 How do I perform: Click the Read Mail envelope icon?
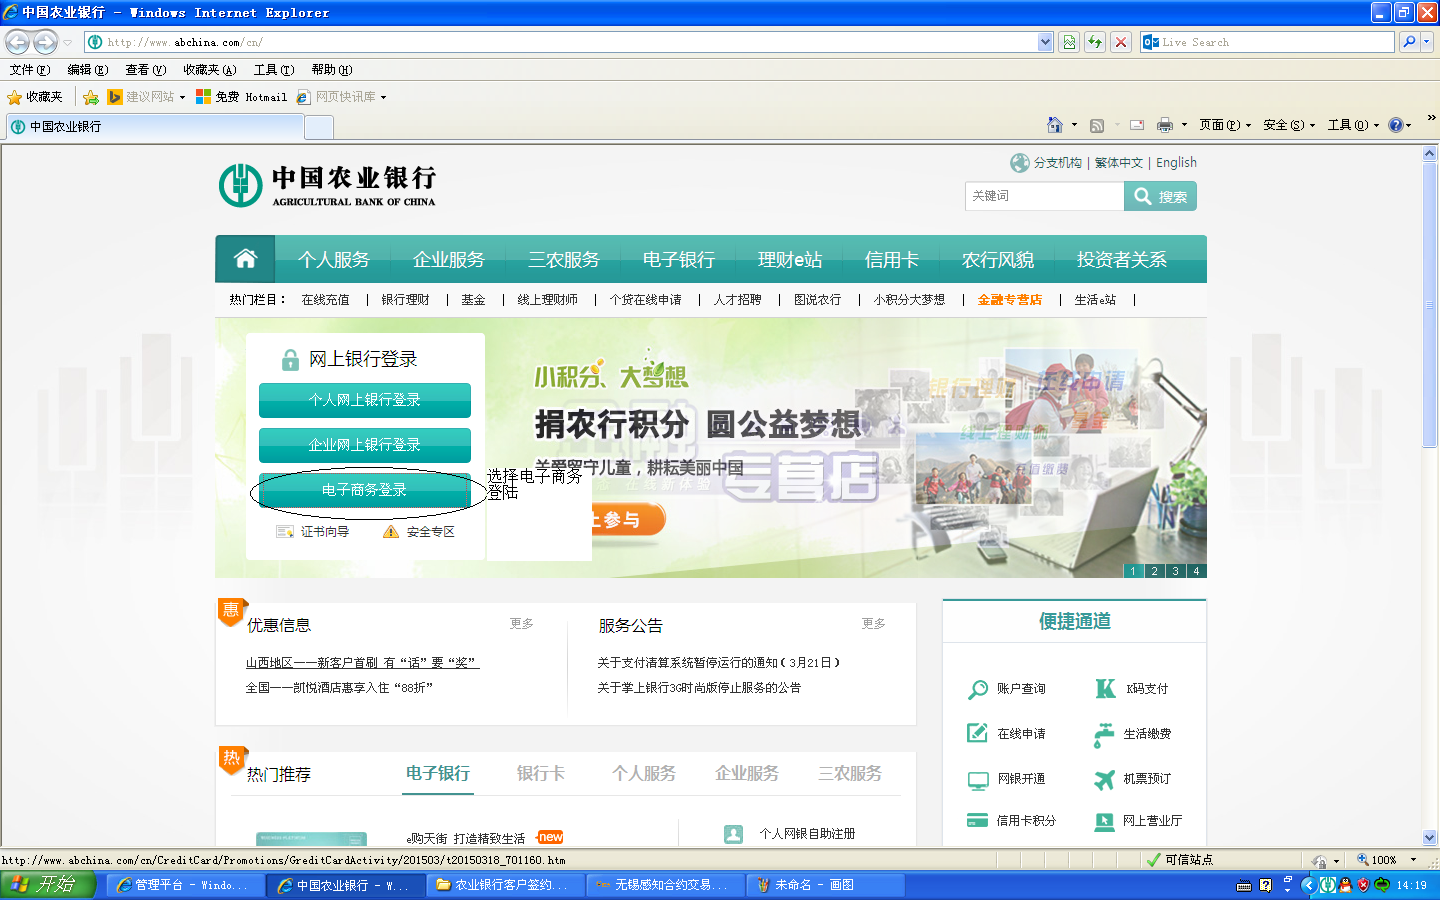tap(1137, 125)
